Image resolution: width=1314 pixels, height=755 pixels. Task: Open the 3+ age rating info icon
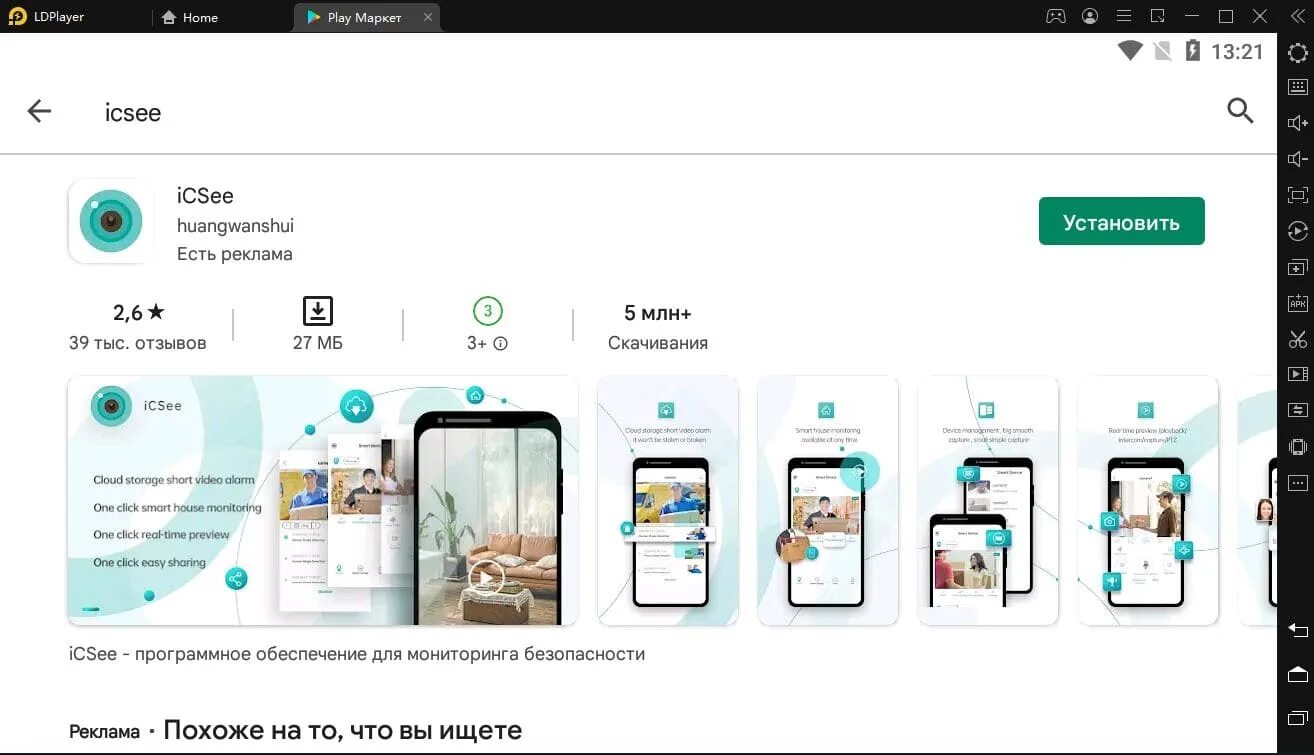click(501, 343)
